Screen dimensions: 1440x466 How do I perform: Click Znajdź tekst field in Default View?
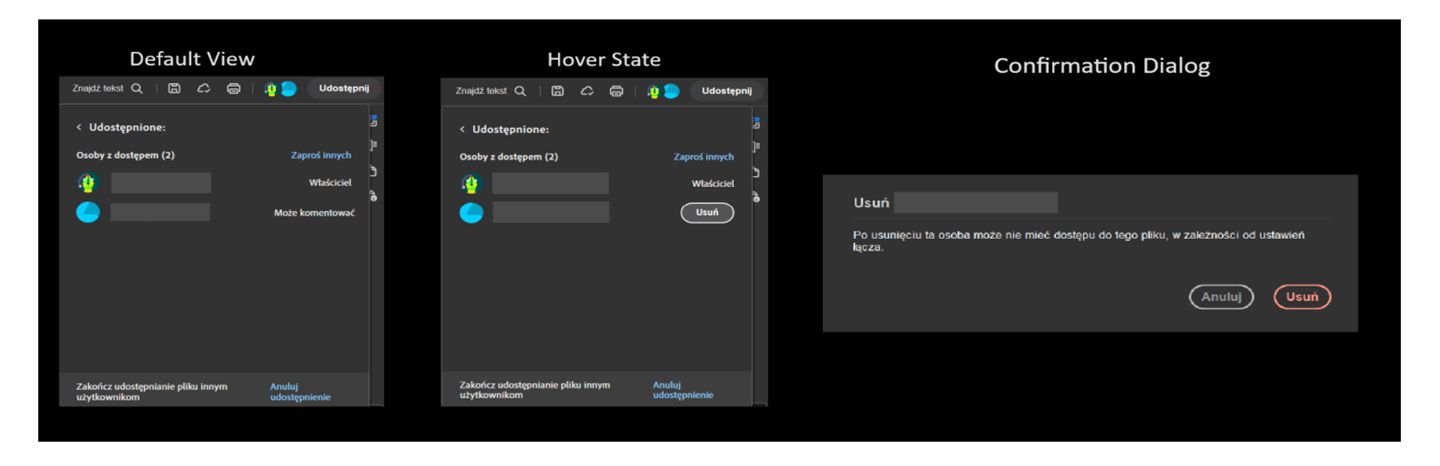coord(98,88)
